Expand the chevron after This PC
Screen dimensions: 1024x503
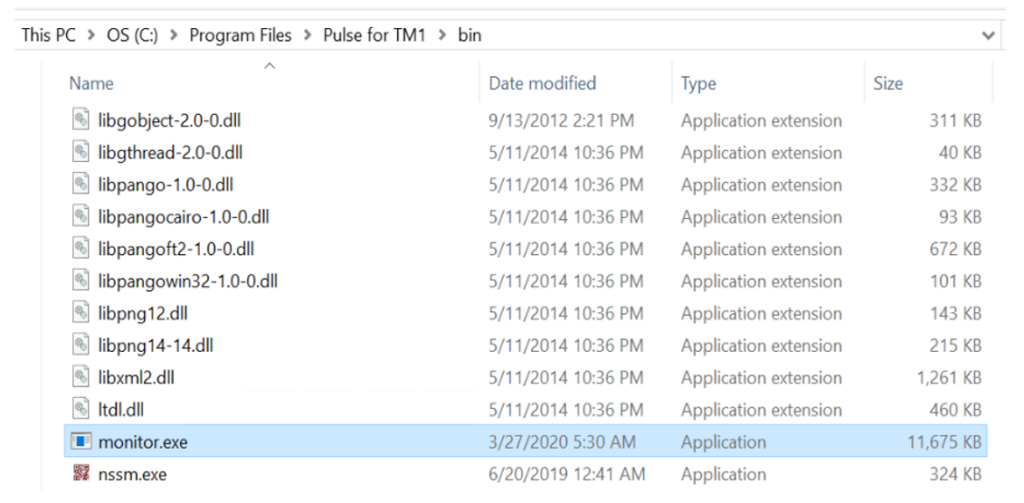click(92, 36)
